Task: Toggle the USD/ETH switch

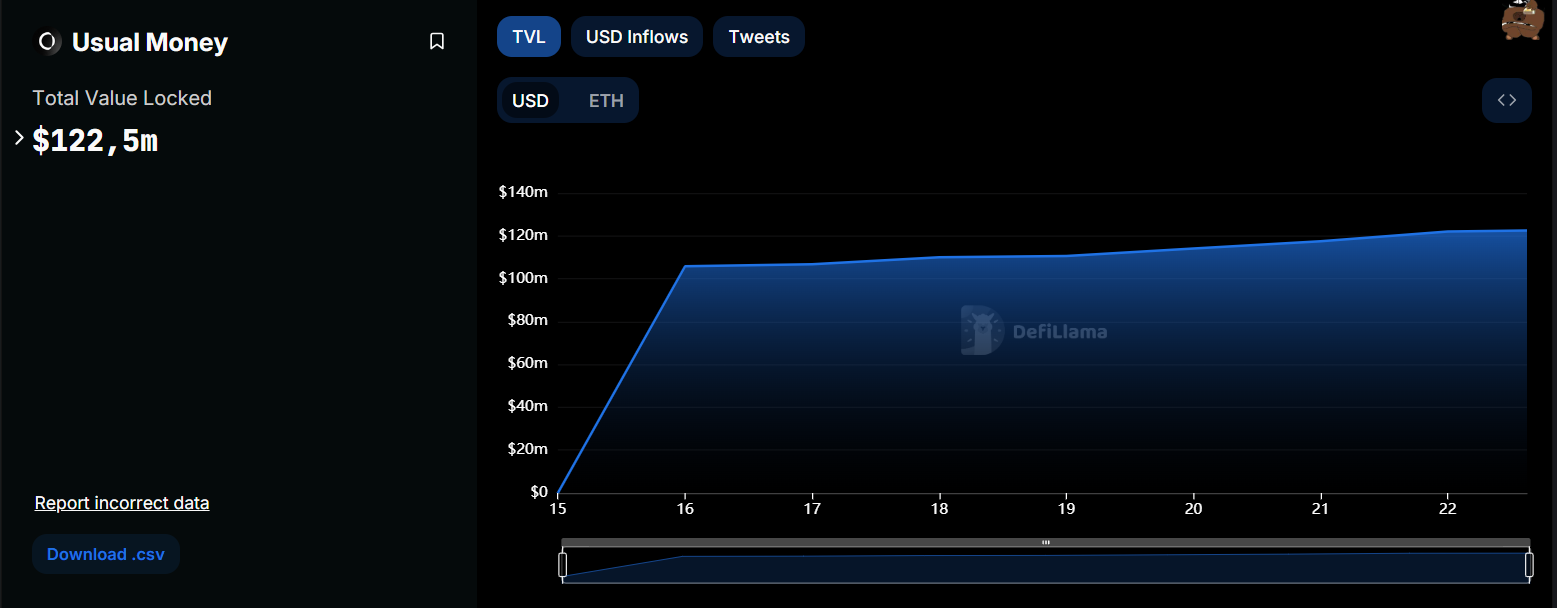Action: point(568,100)
